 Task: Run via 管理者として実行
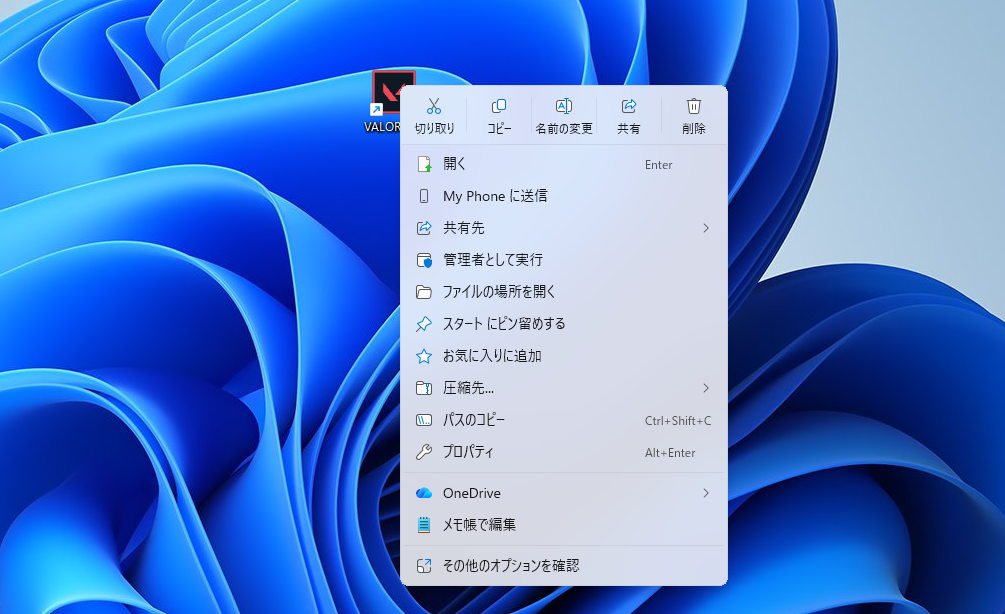point(492,260)
